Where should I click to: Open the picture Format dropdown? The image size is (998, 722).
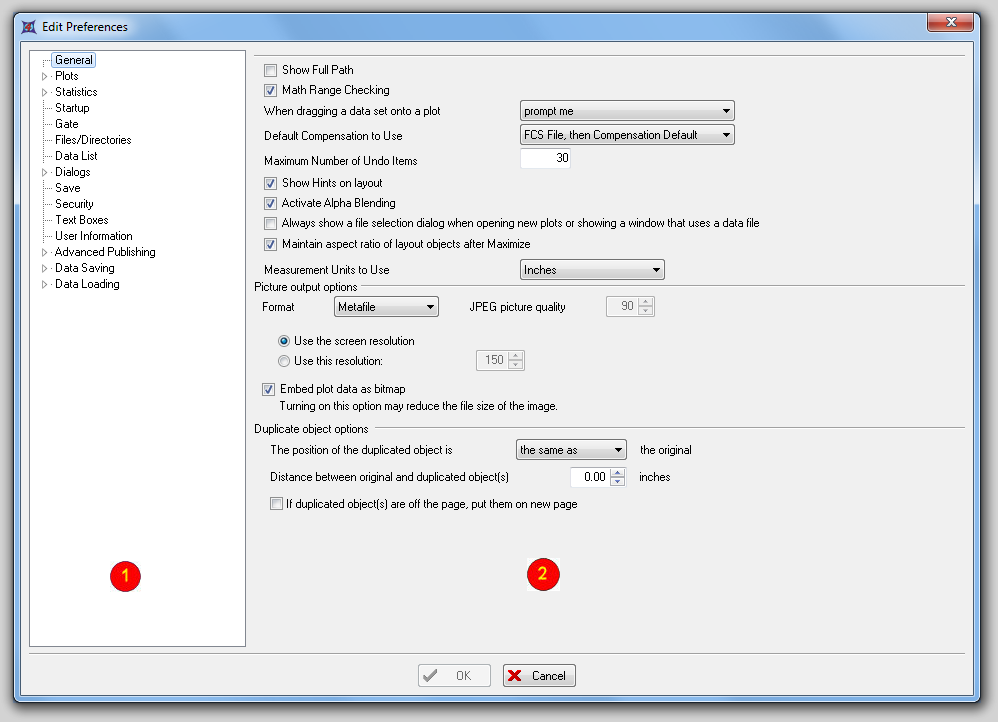(386, 307)
